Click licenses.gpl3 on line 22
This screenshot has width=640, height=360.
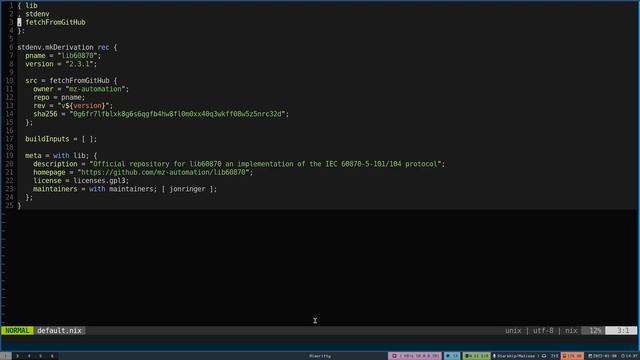point(99,181)
